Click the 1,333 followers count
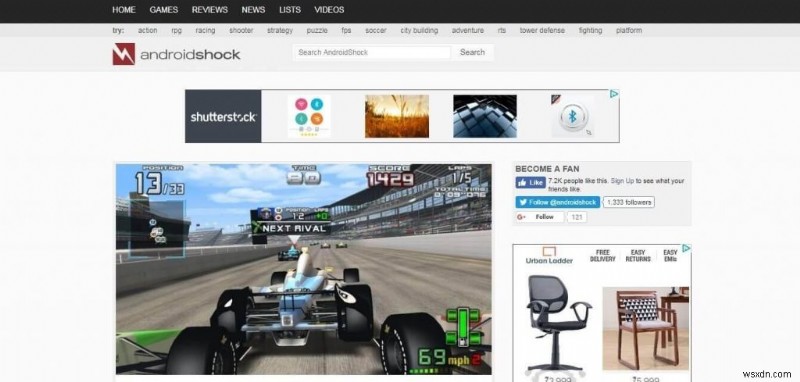This screenshot has height=382, width=800. (x=629, y=202)
